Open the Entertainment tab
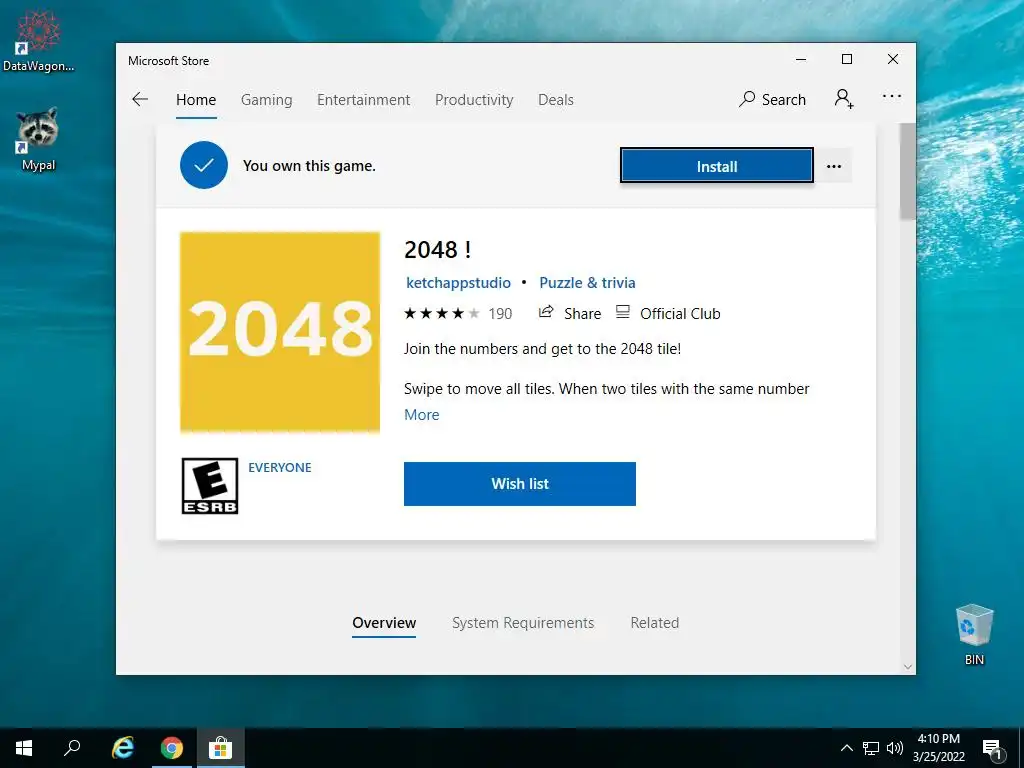This screenshot has height=768, width=1024. click(364, 100)
